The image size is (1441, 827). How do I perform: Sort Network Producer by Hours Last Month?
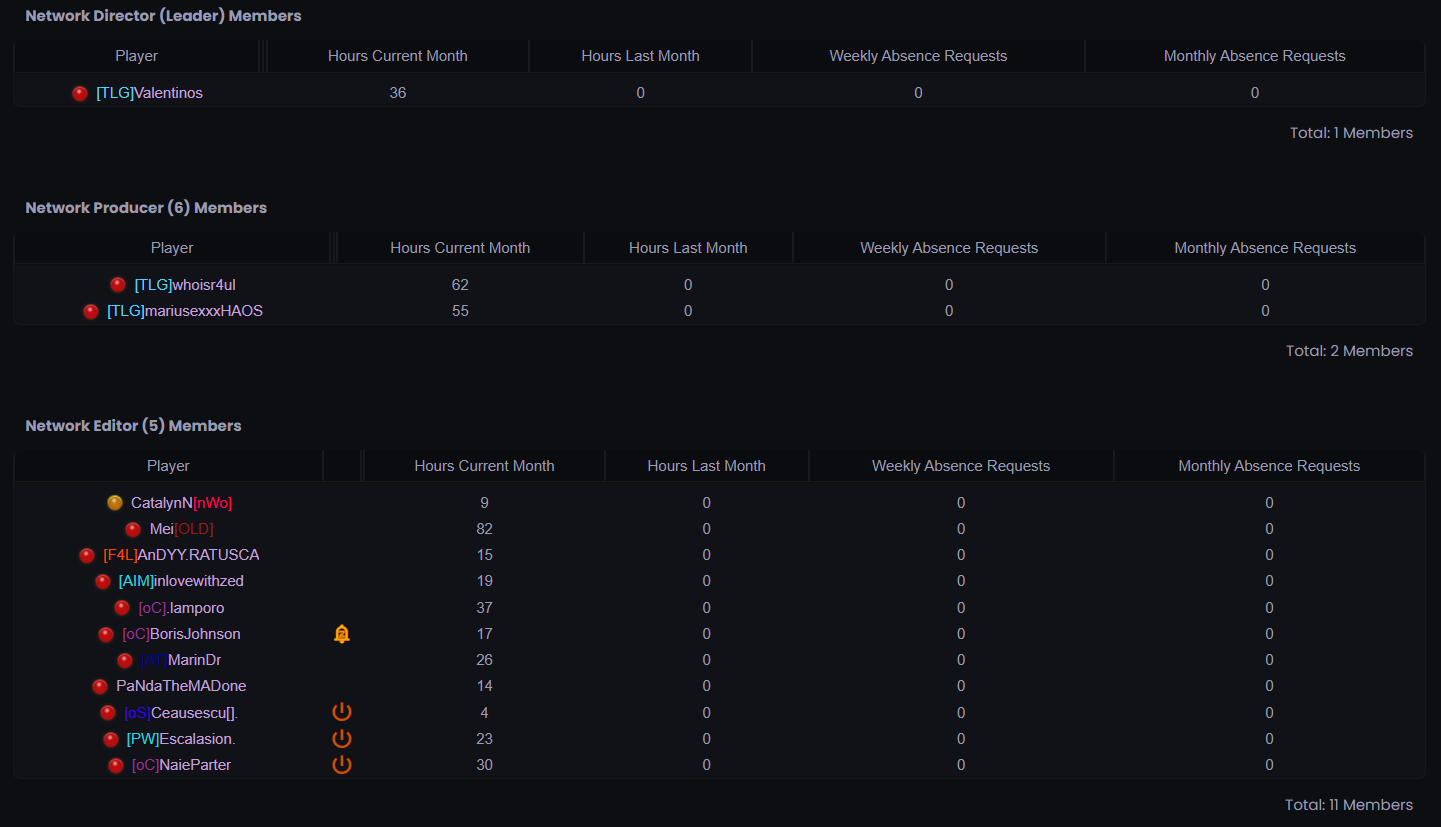(x=688, y=248)
